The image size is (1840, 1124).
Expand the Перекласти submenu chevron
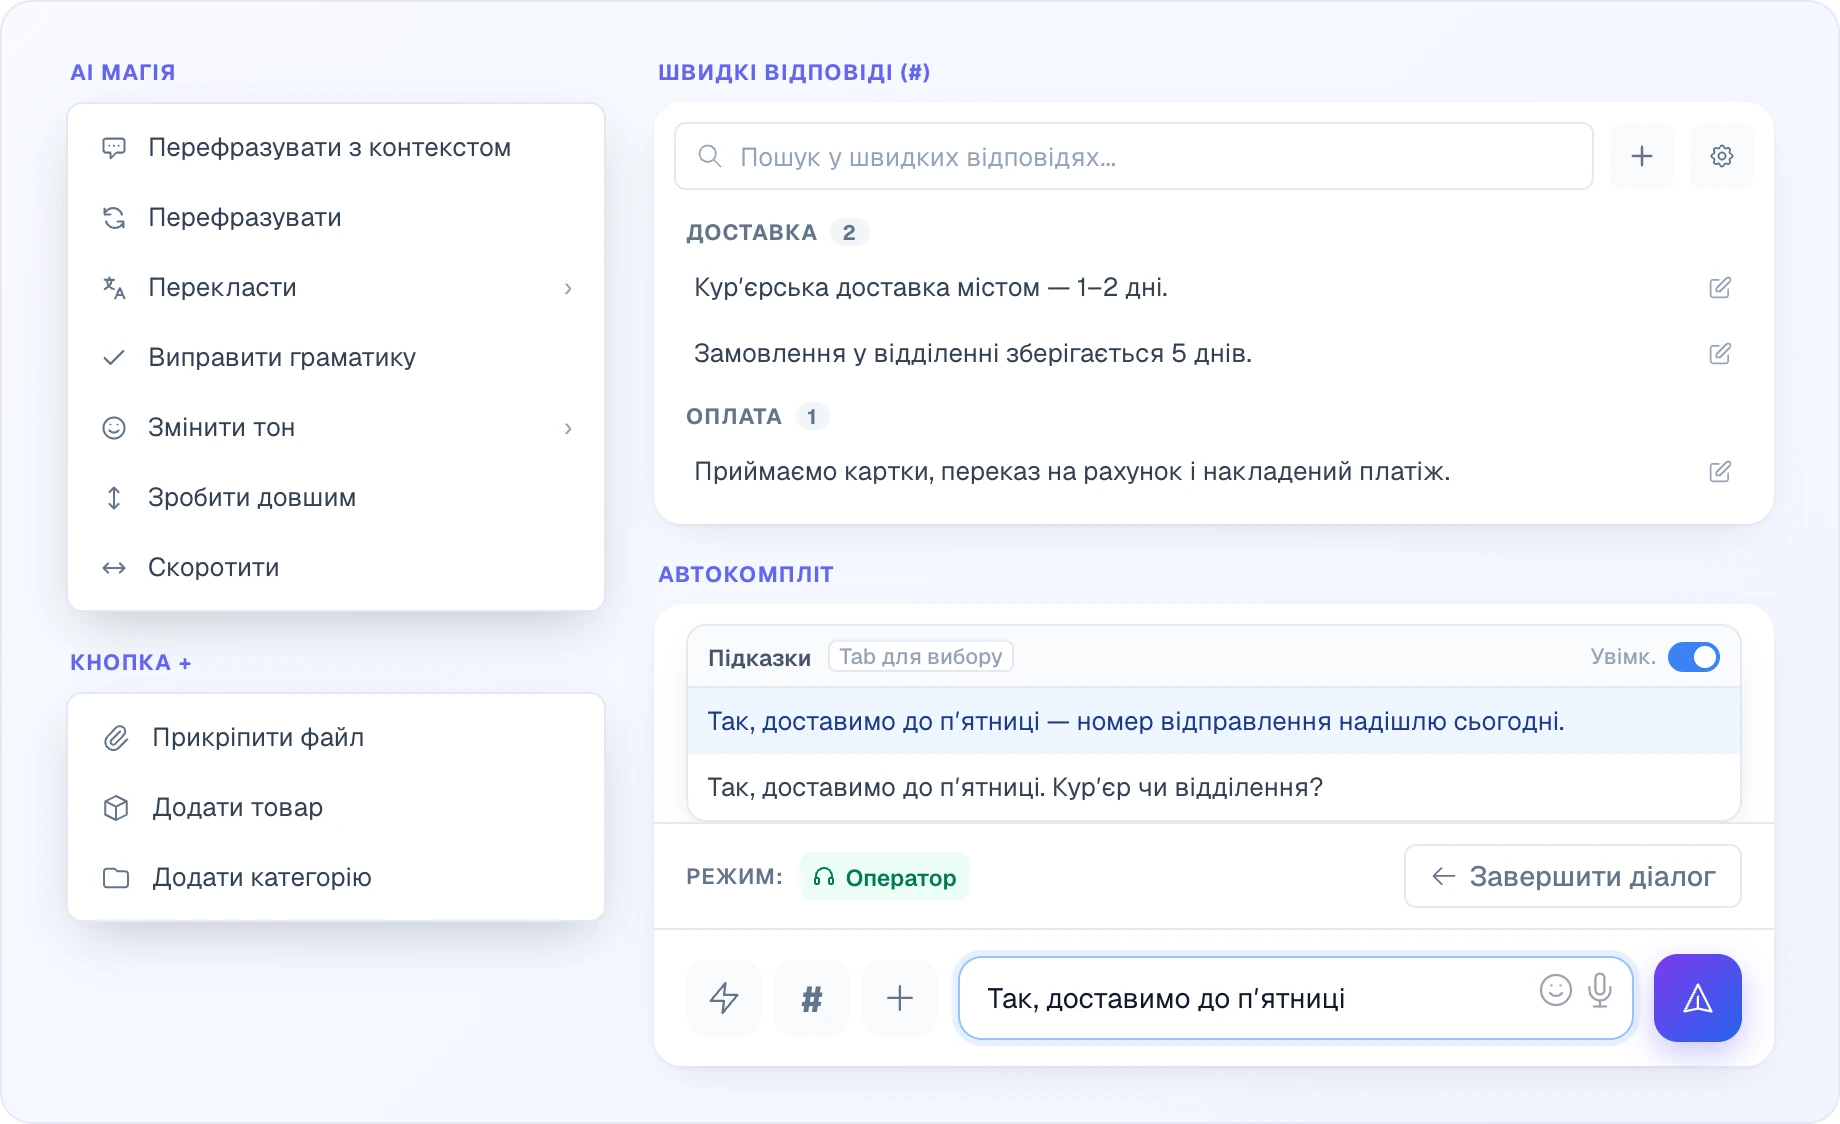568,288
